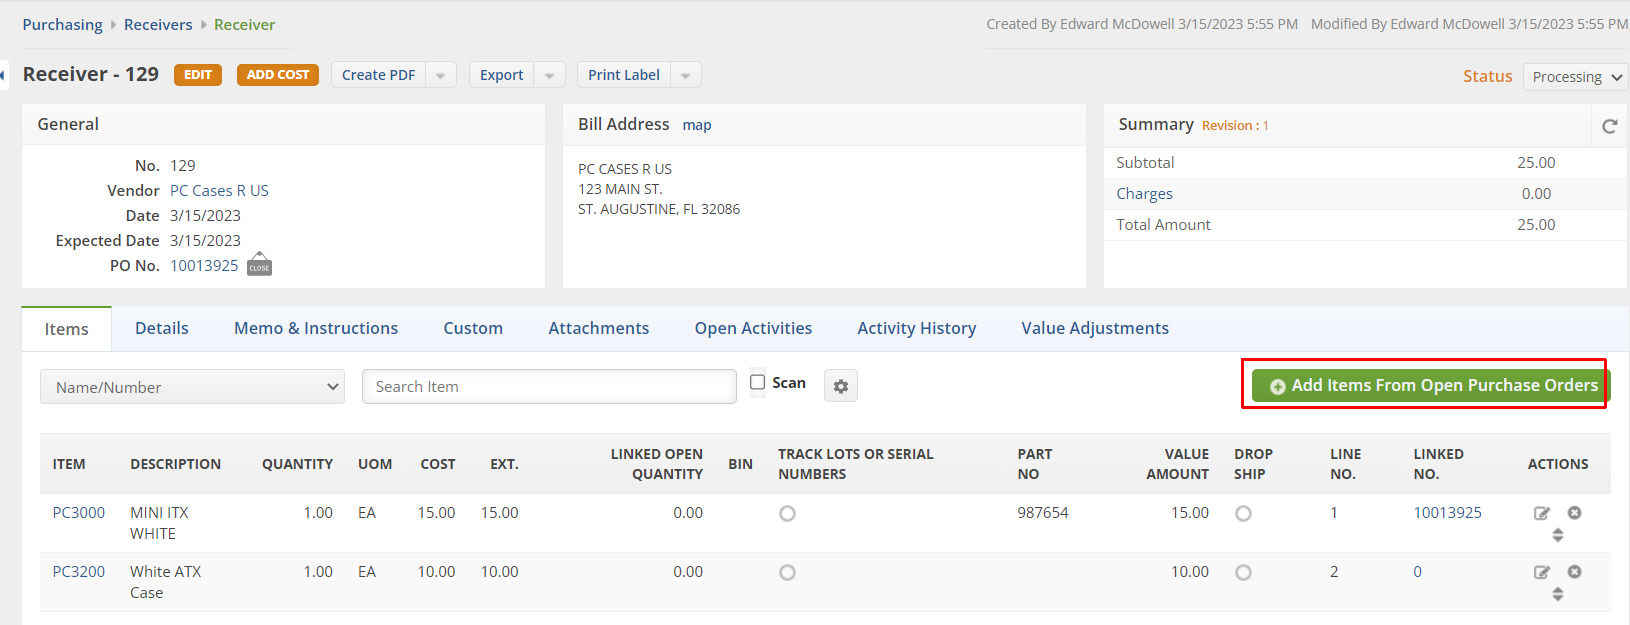Screen dimensions: 1630x625
Task: Open the Name/Number search type dropdown
Action: pos(192,387)
